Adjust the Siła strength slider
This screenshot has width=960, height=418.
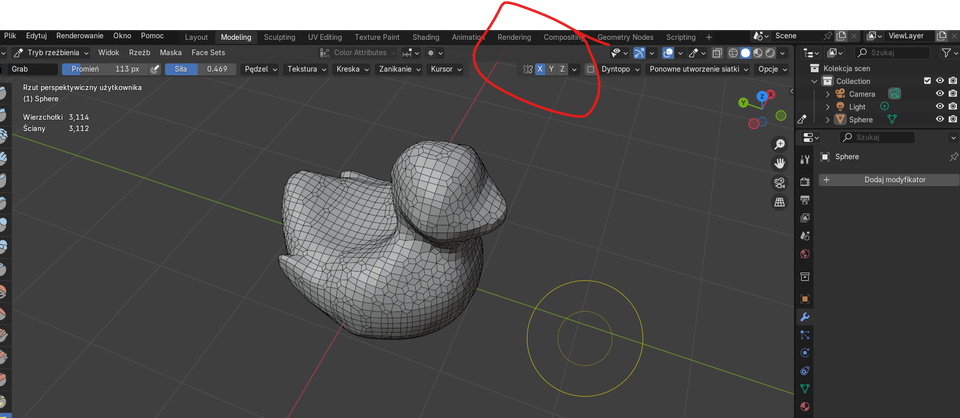click(x=200, y=69)
